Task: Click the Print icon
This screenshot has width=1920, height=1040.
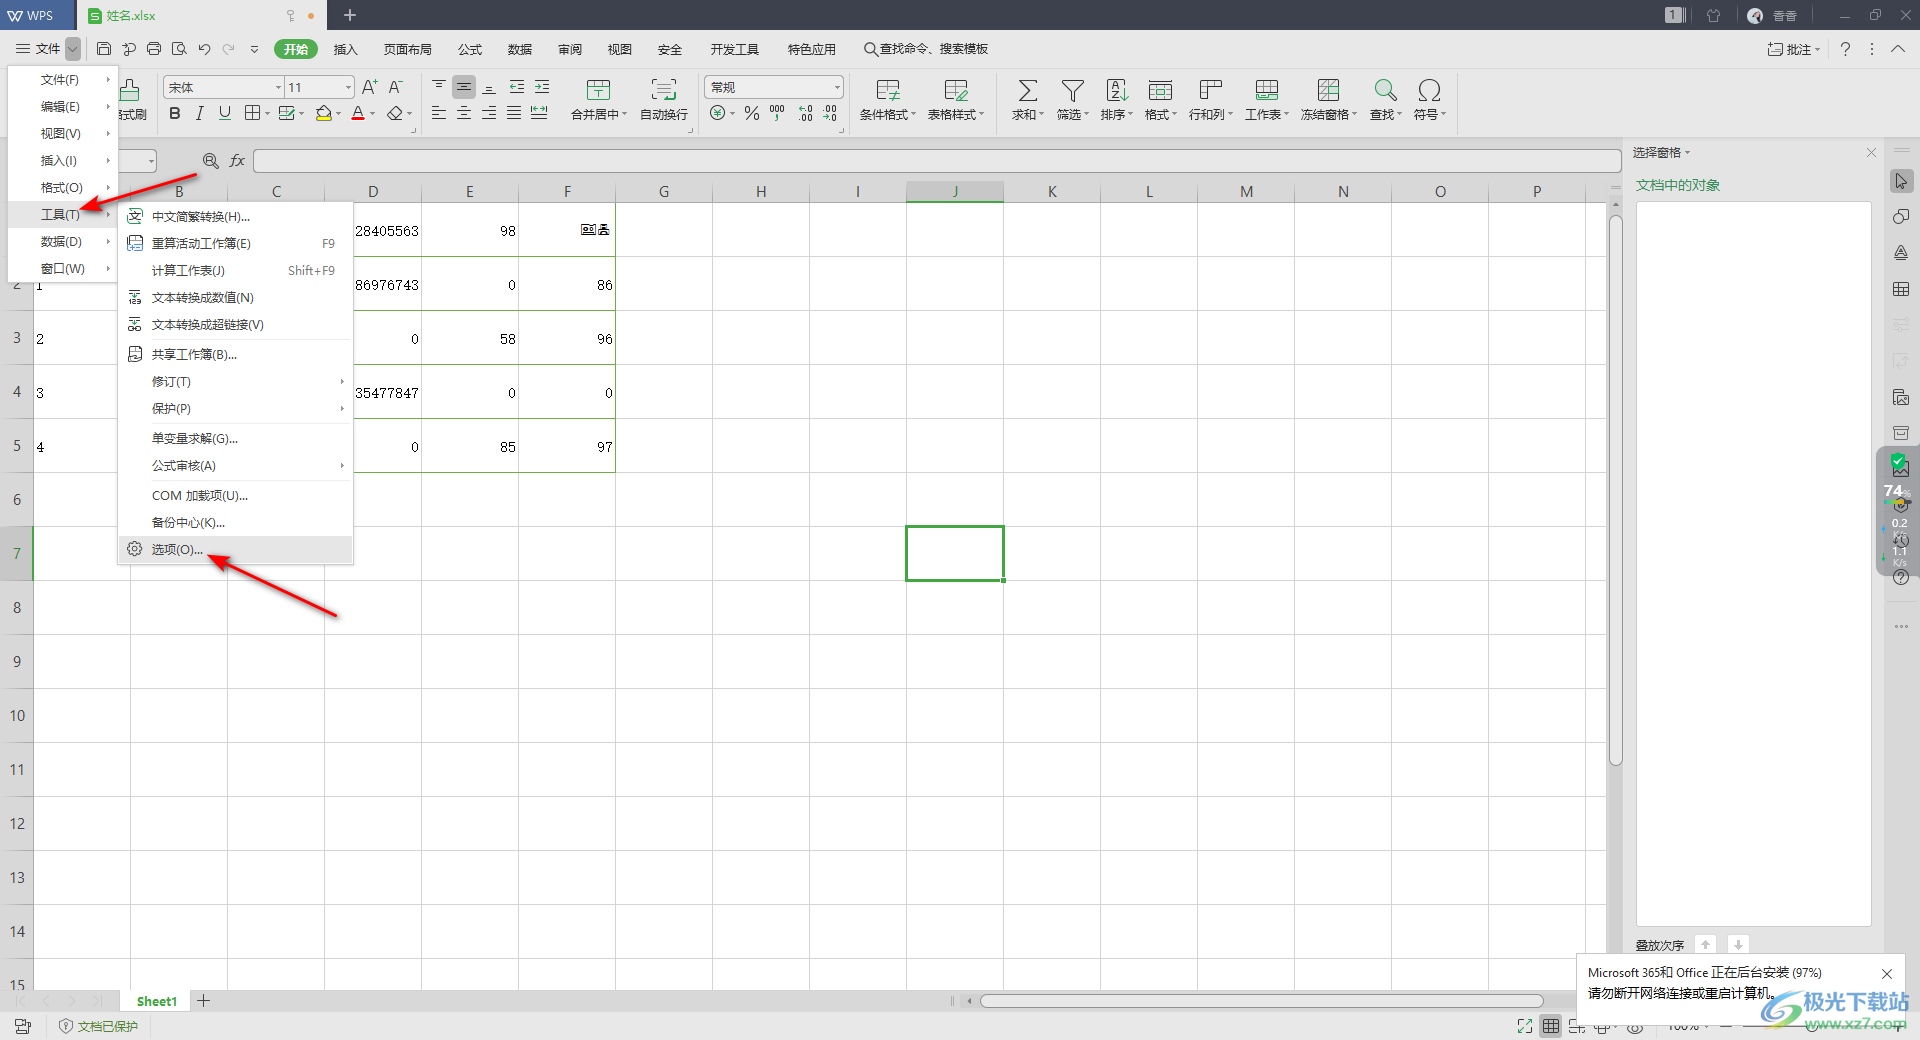Action: (x=154, y=49)
